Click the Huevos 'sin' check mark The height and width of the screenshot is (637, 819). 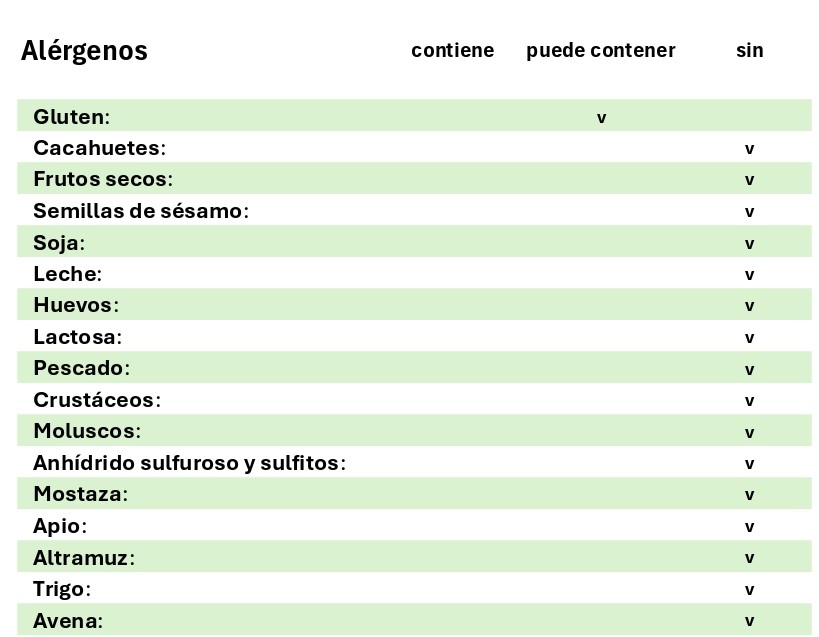coord(749,306)
